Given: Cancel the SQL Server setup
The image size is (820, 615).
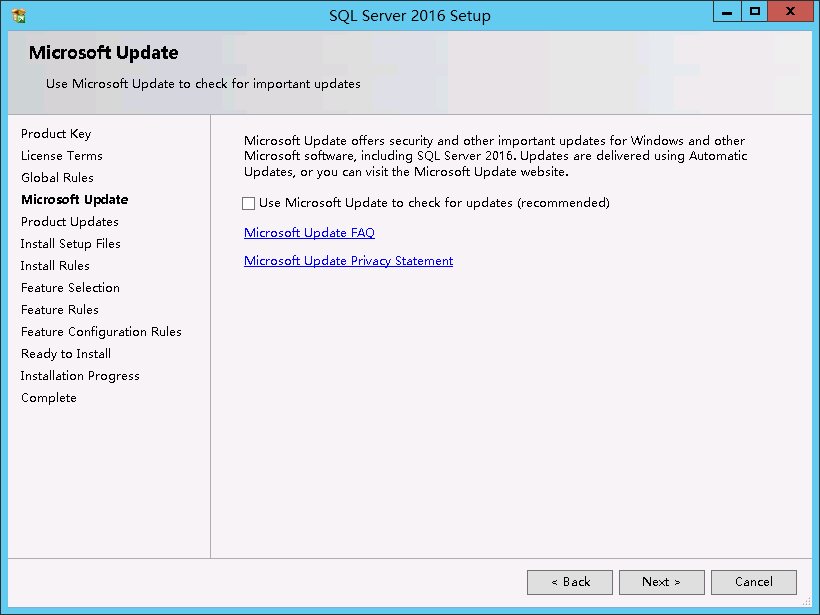Looking at the screenshot, I should pyautogui.click(x=754, y=582).
